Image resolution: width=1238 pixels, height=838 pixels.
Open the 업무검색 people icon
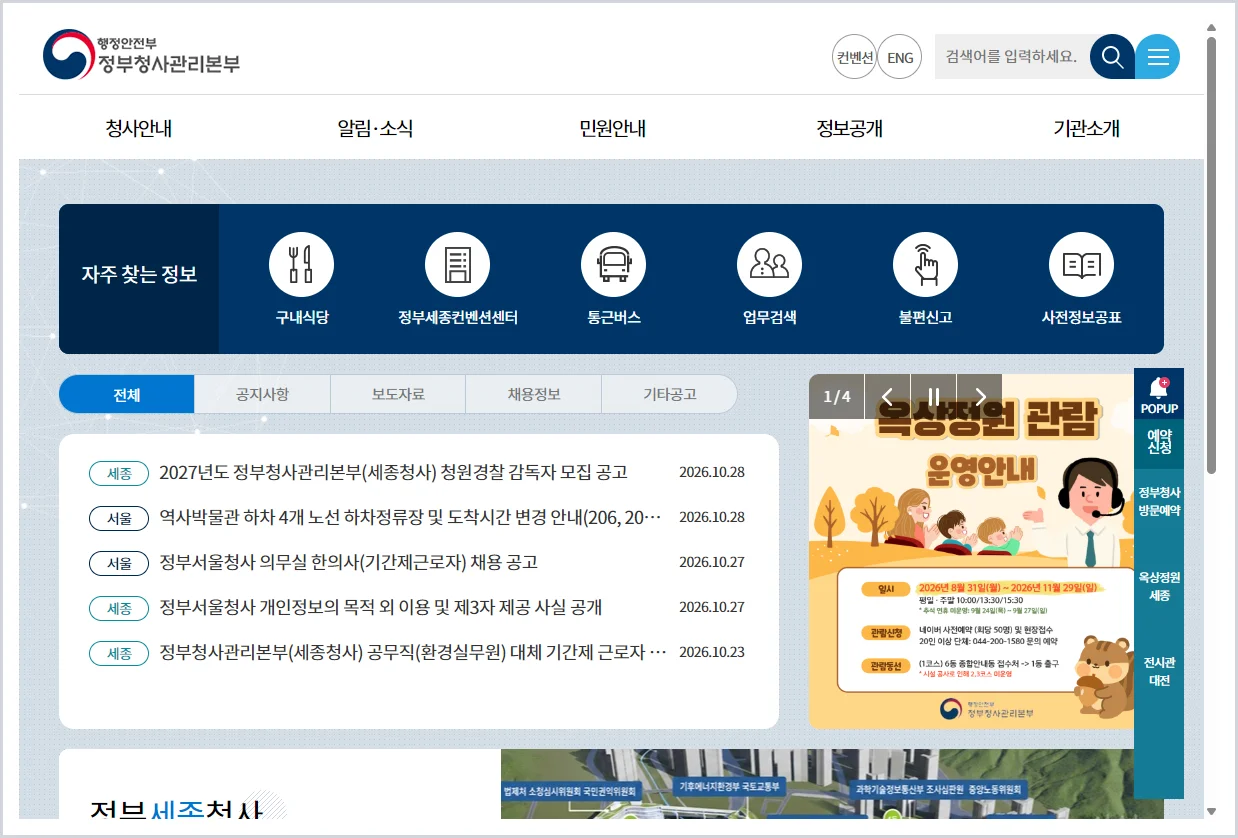pyautogui.click(x=769, y=265)
